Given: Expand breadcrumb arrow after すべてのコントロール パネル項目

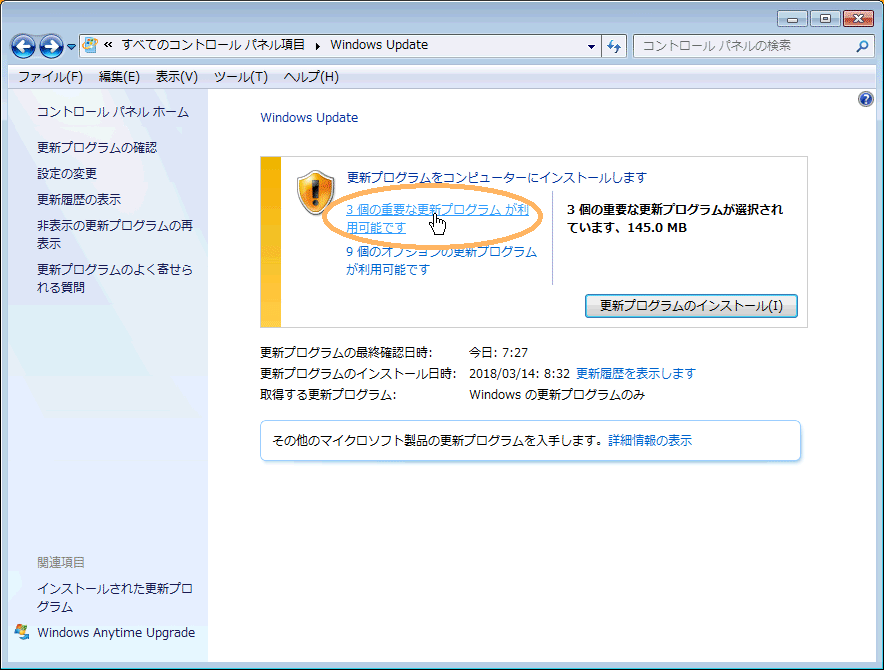Looking at the screenshot, I should click(x=318, y=46).
